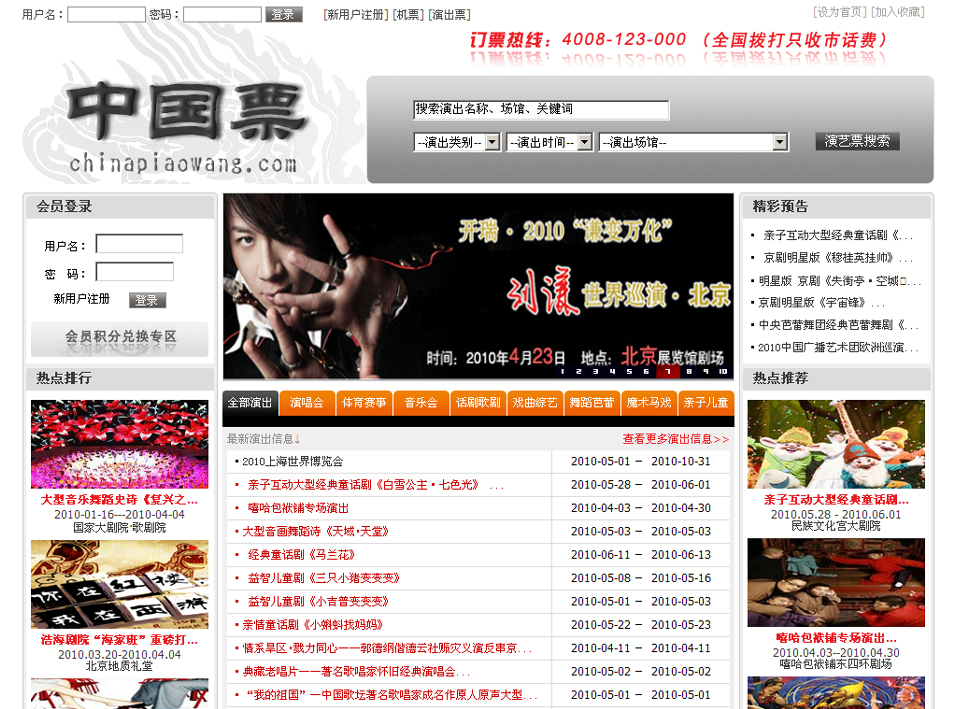Jump to banner slide 1

562,371
